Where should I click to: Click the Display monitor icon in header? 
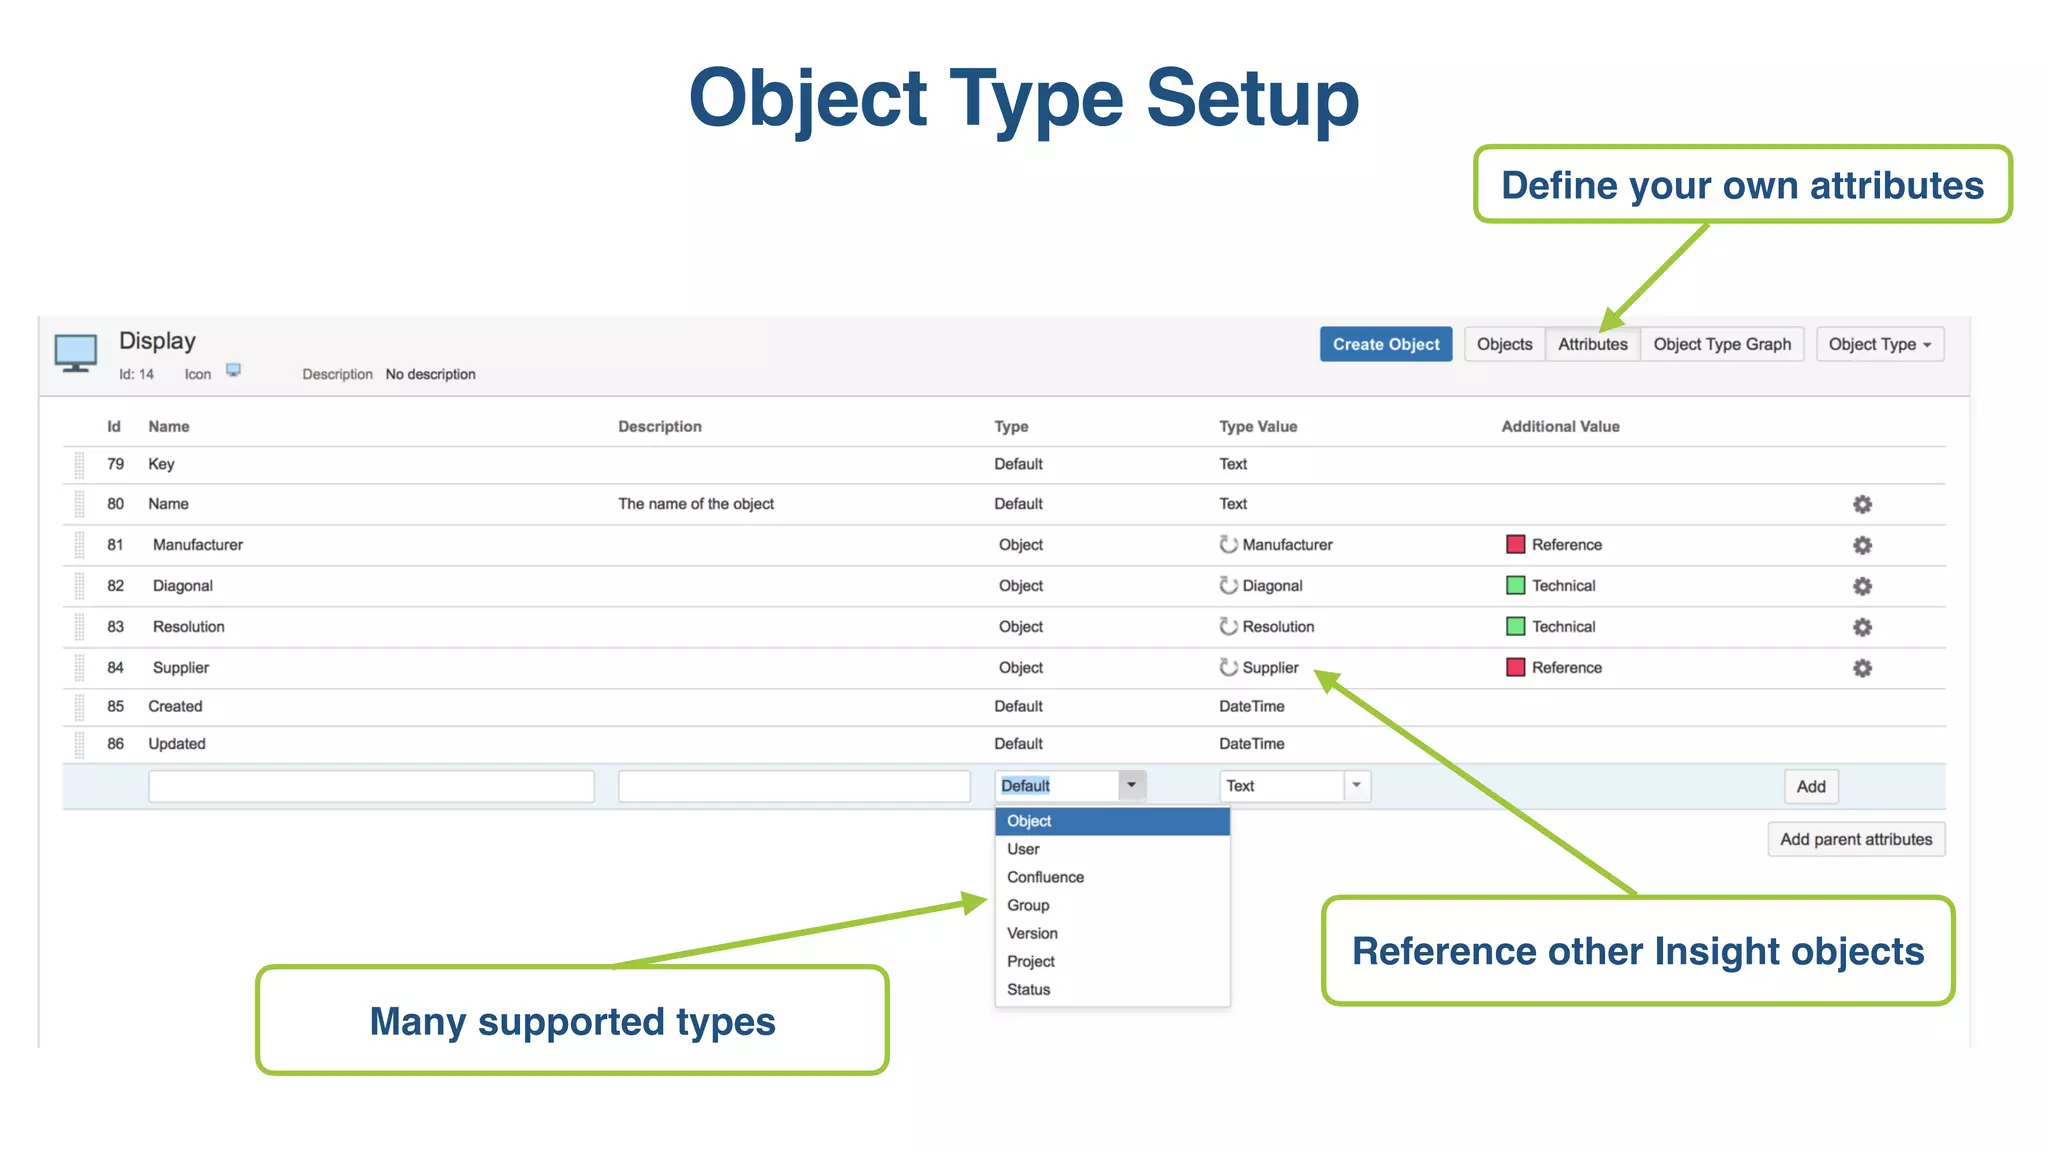[x=76, y=354]
